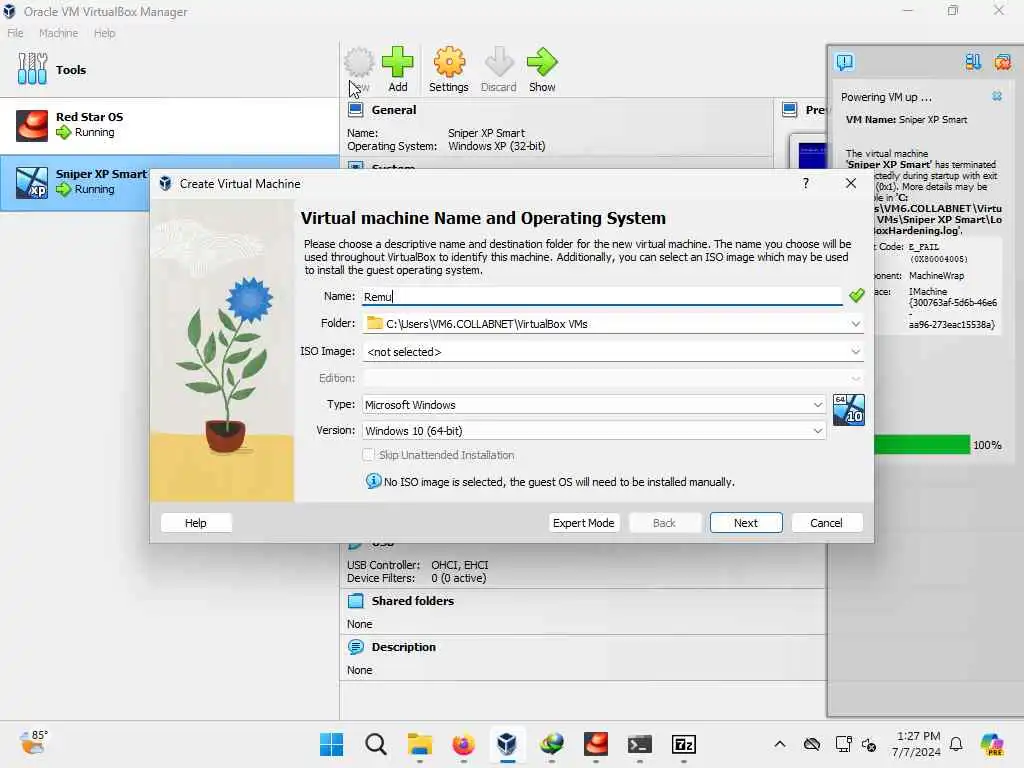
Task: Click the green Add machine toolbar icon
Action: [397, 63]
